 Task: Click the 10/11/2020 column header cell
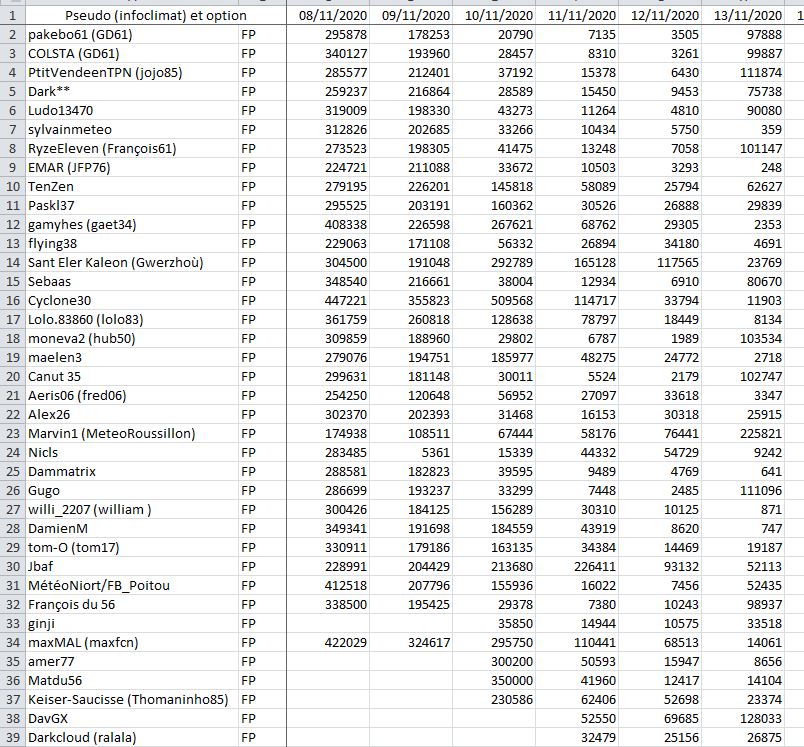[494, 15]
